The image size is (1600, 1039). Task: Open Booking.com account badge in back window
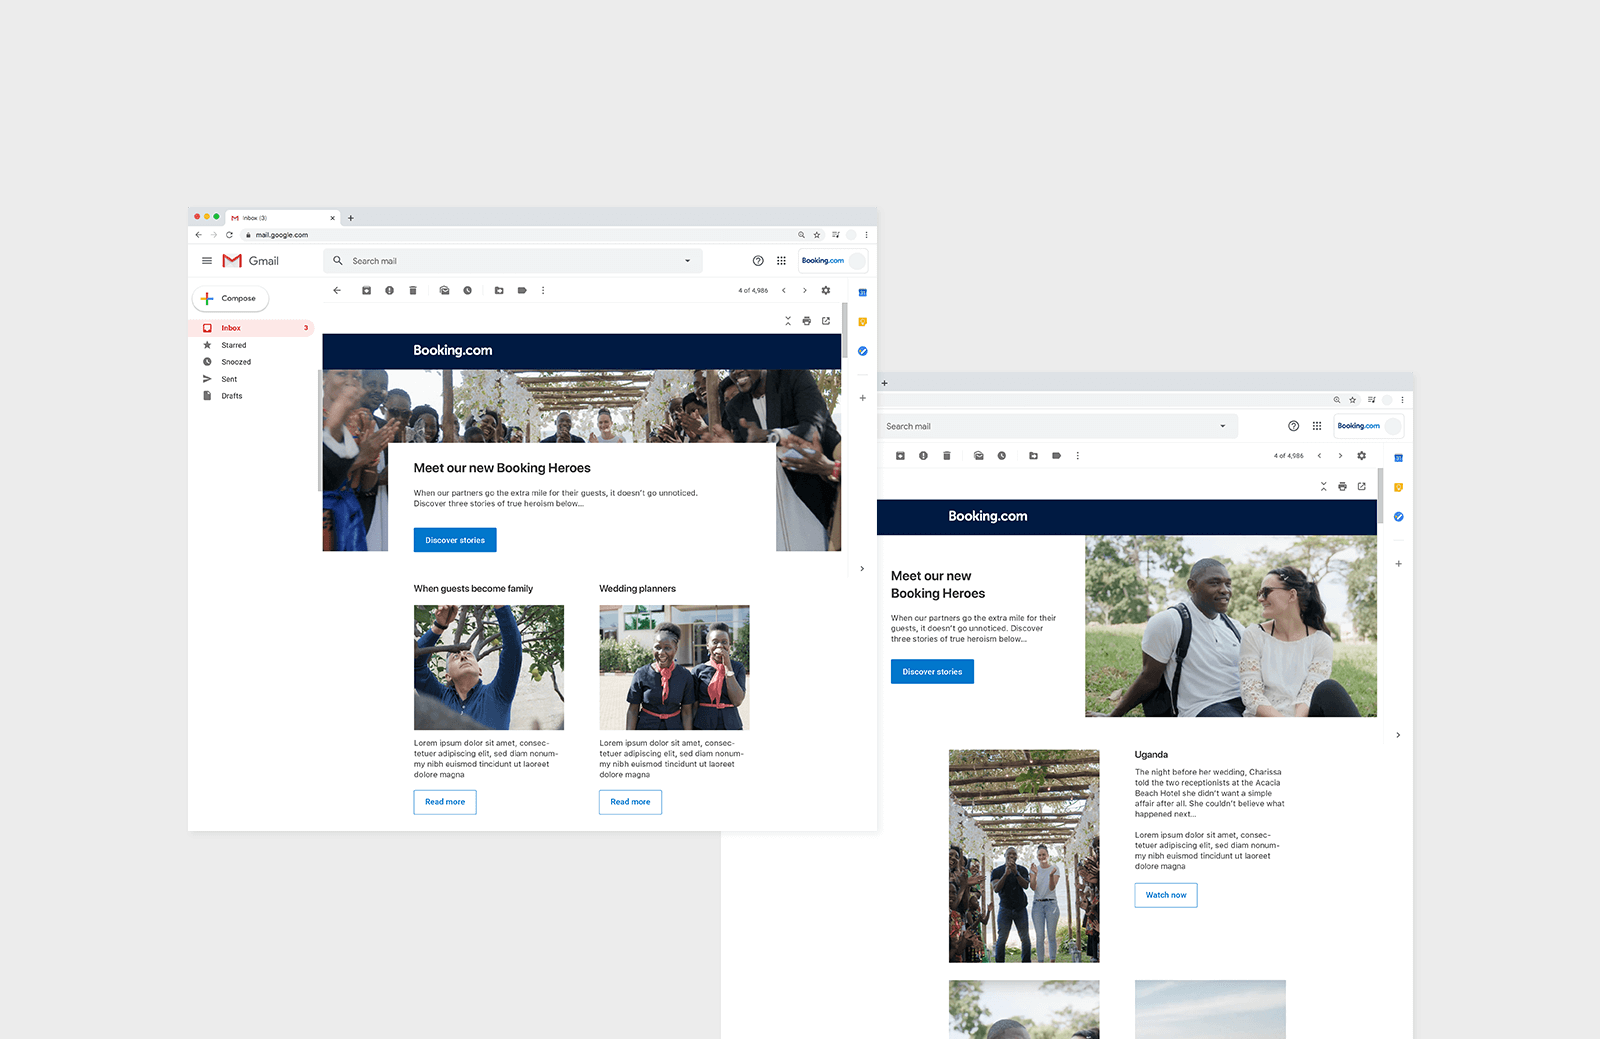(x=1369, y=426)
